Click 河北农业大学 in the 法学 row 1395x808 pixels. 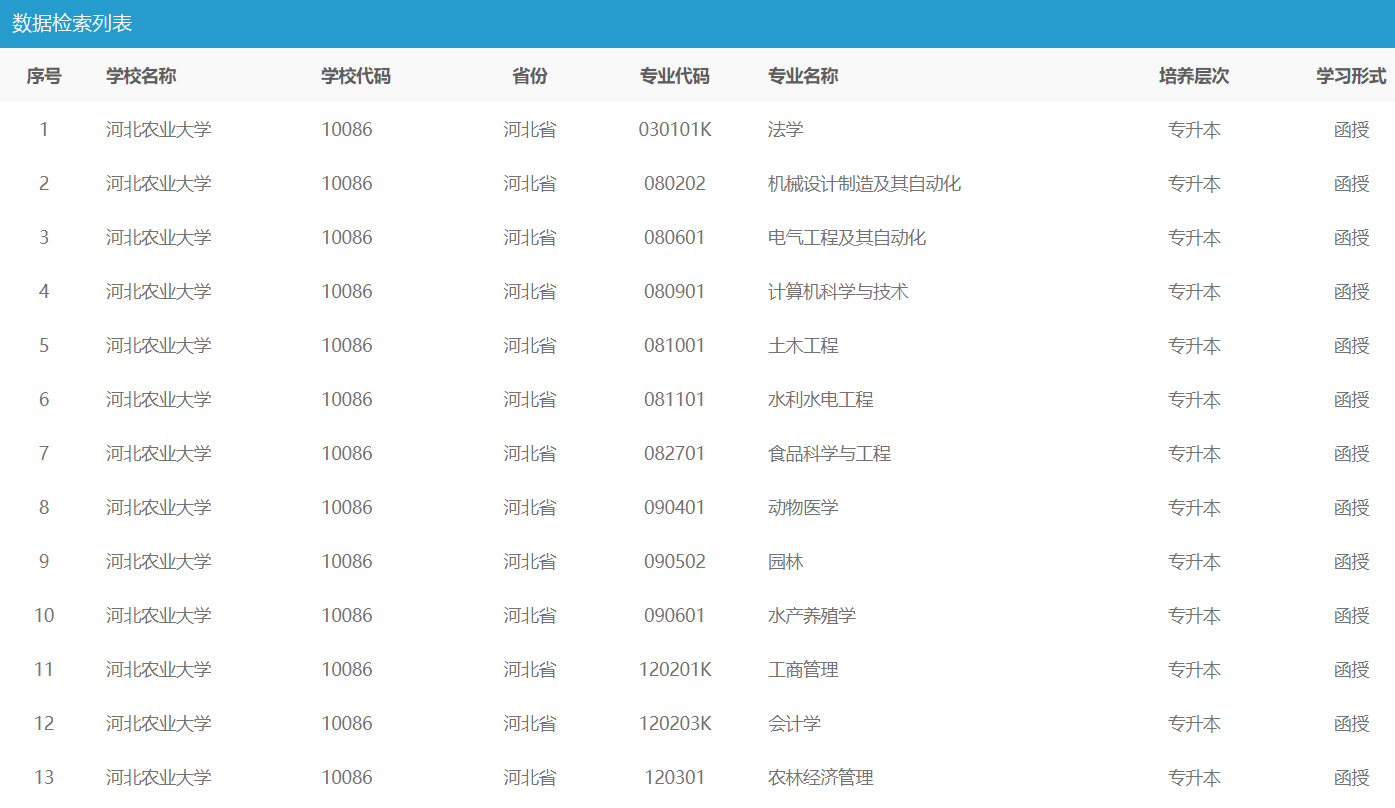[x=159, y=130]
